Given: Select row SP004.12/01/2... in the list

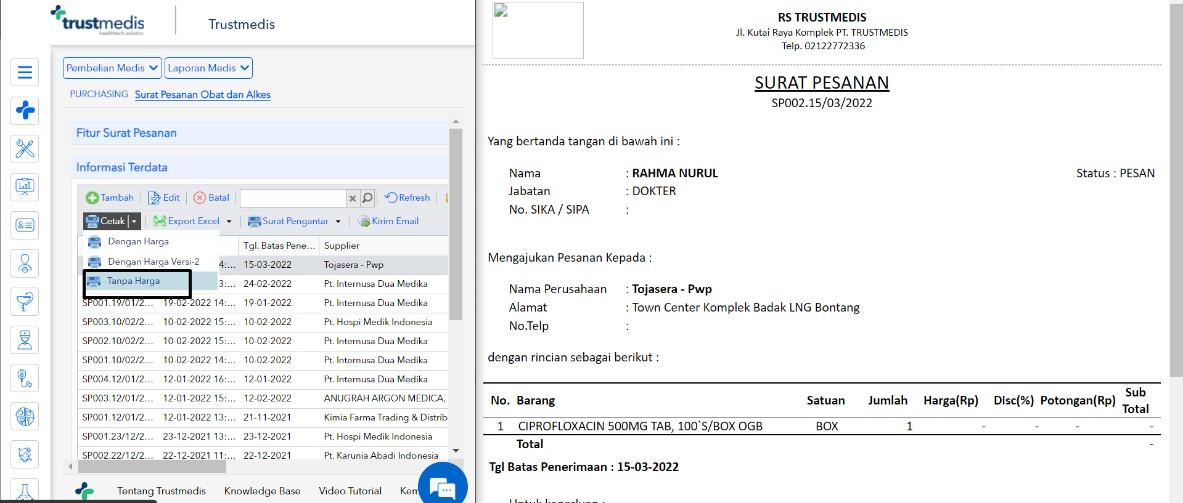Looking at the screenshot, I should point(263,379).
